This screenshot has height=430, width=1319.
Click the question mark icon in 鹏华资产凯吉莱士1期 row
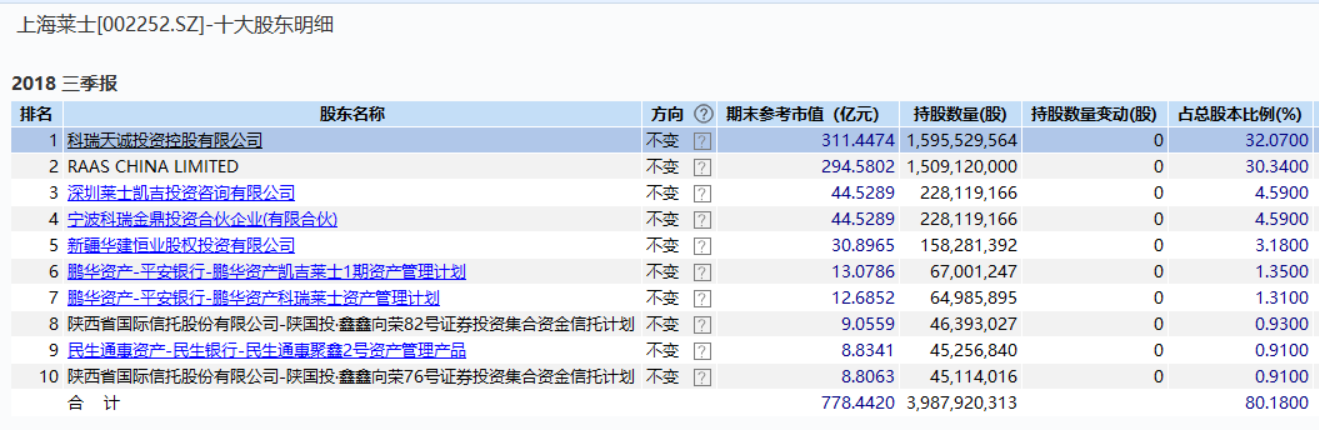(x=703, y=272)
